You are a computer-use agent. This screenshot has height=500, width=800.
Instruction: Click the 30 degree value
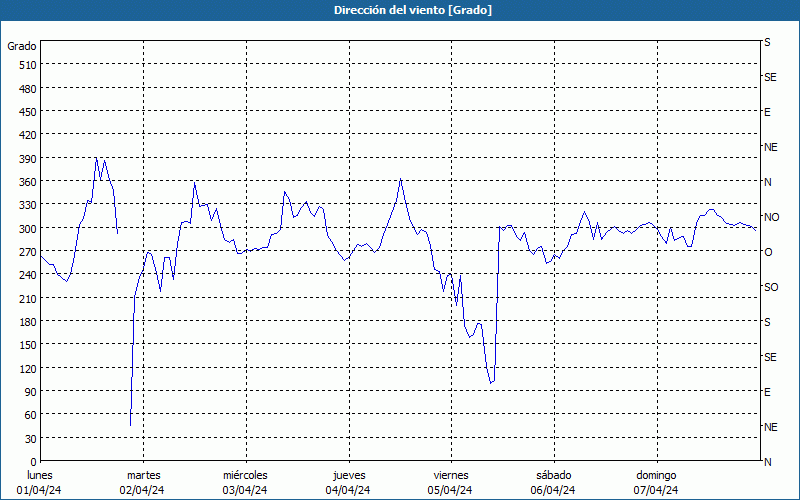31,439
